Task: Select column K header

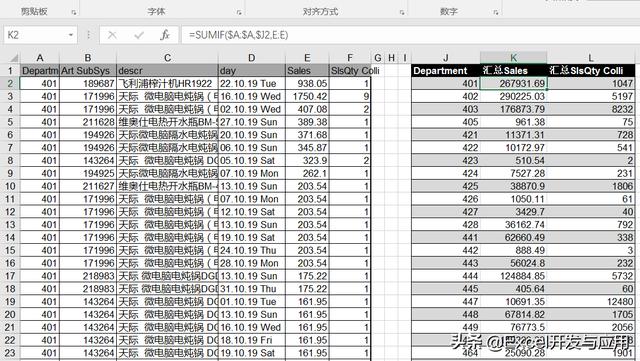Action: pos(513,58)
